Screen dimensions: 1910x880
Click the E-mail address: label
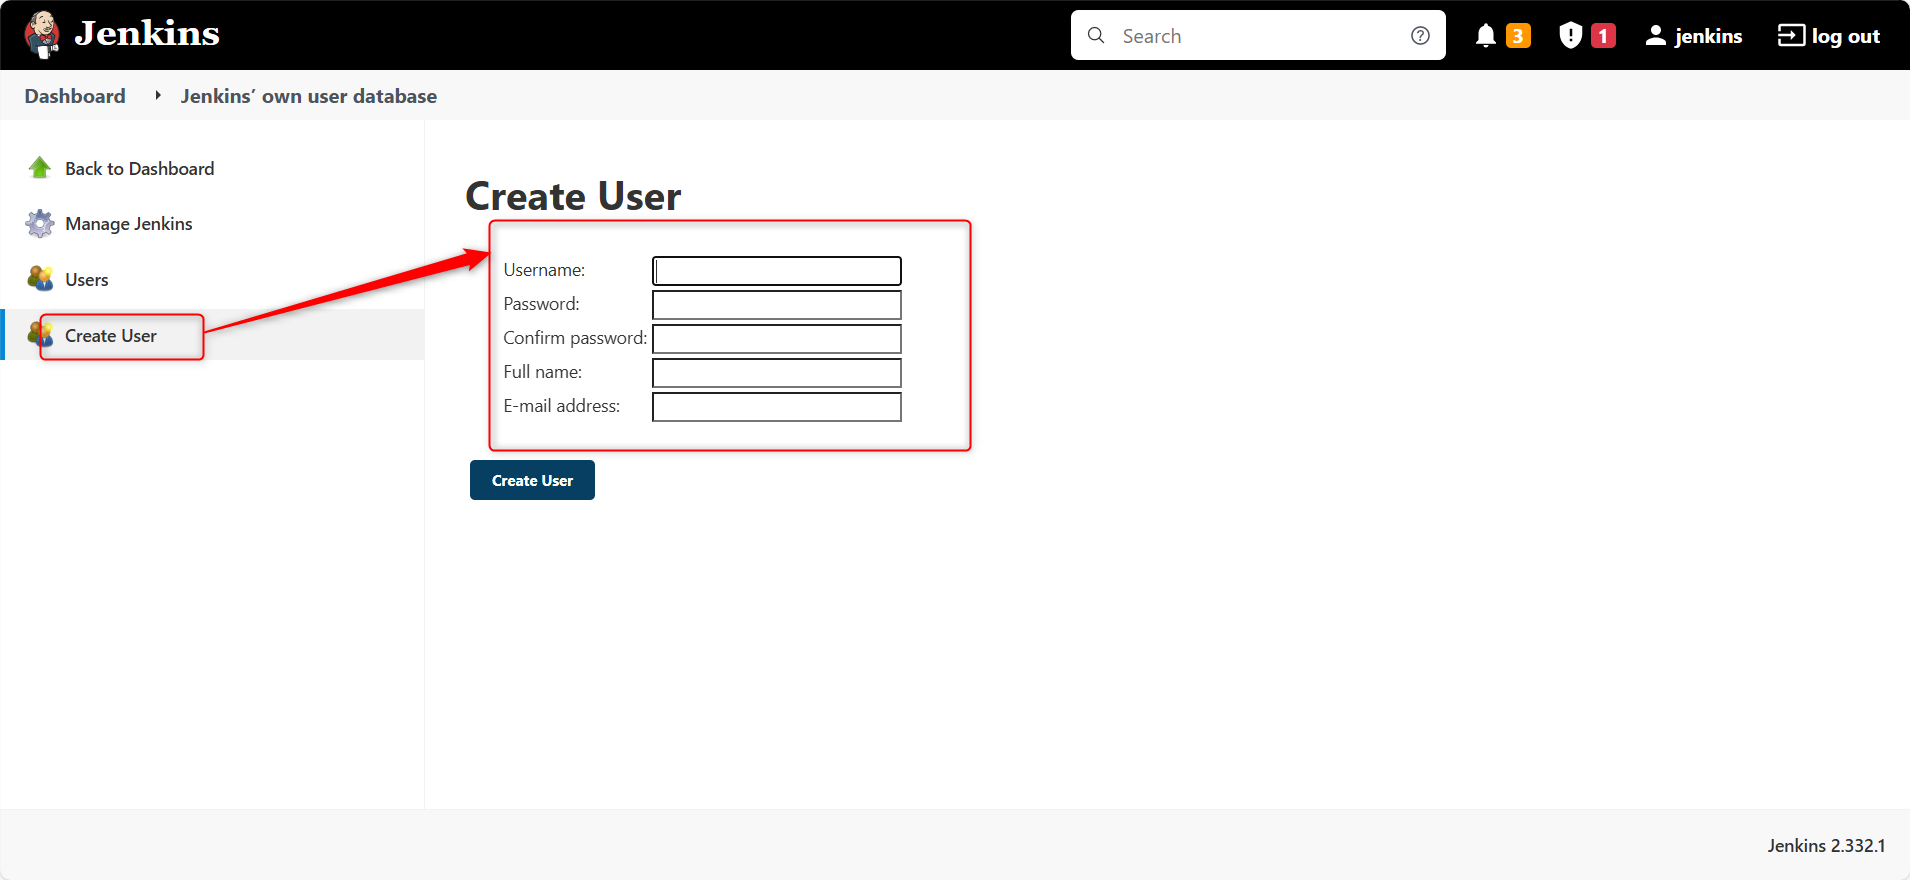point(561,406)
